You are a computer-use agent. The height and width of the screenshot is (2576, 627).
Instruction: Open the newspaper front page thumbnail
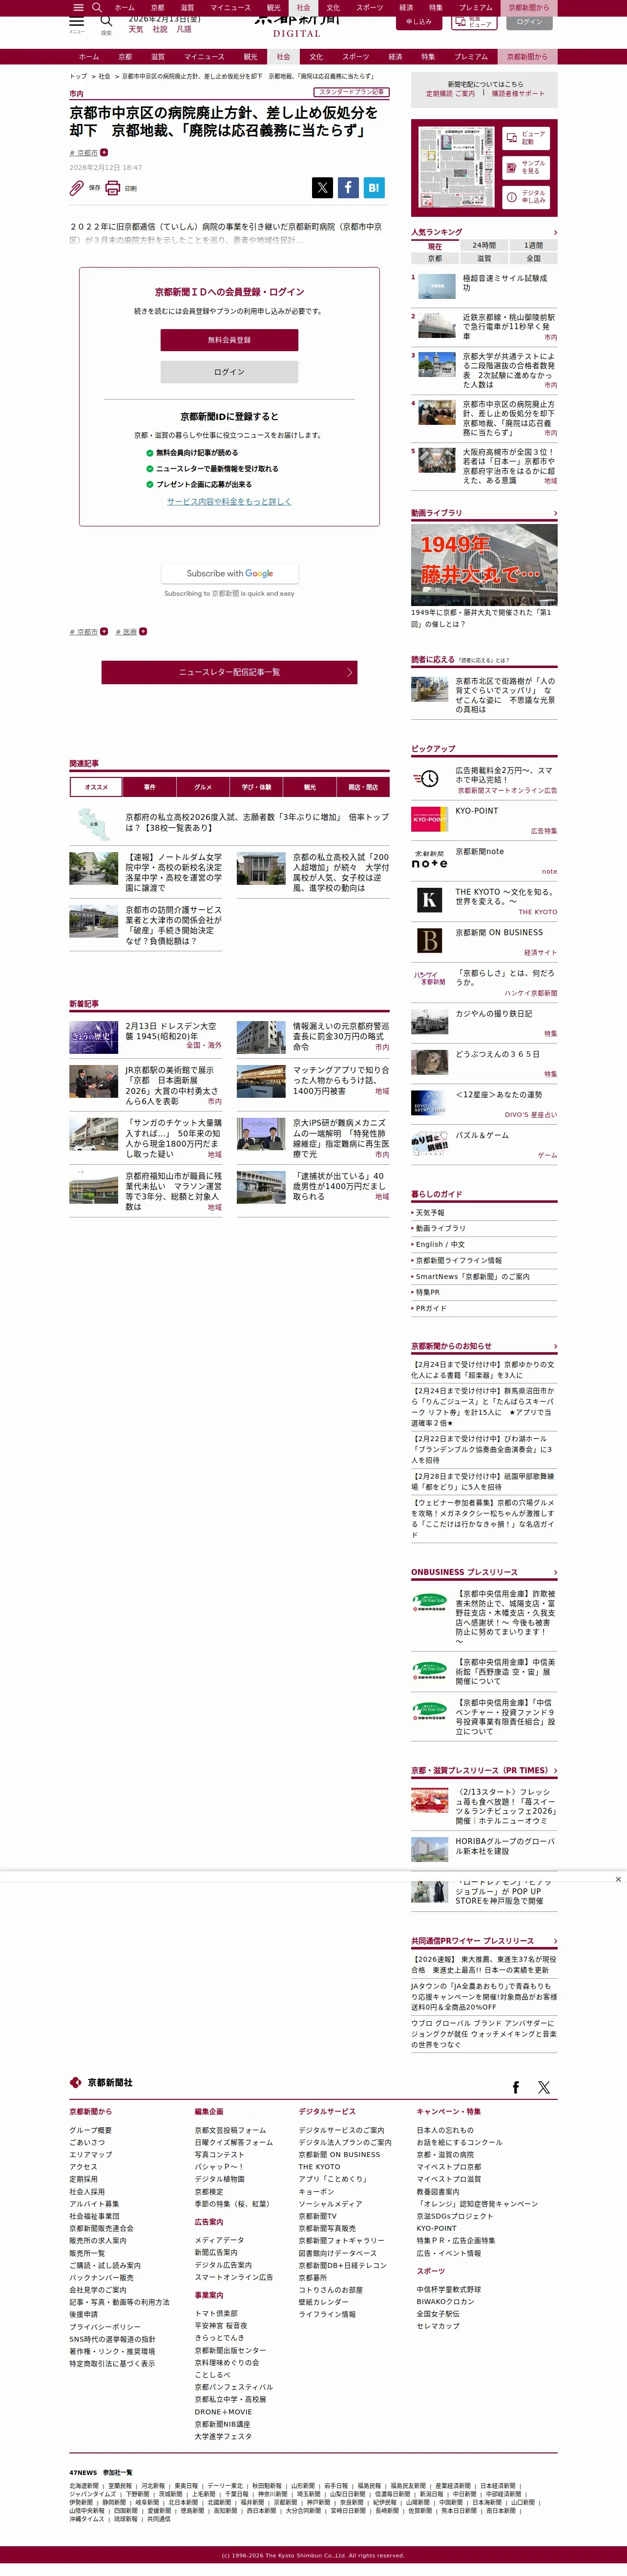pyautogui.click(x=457, y=167)
